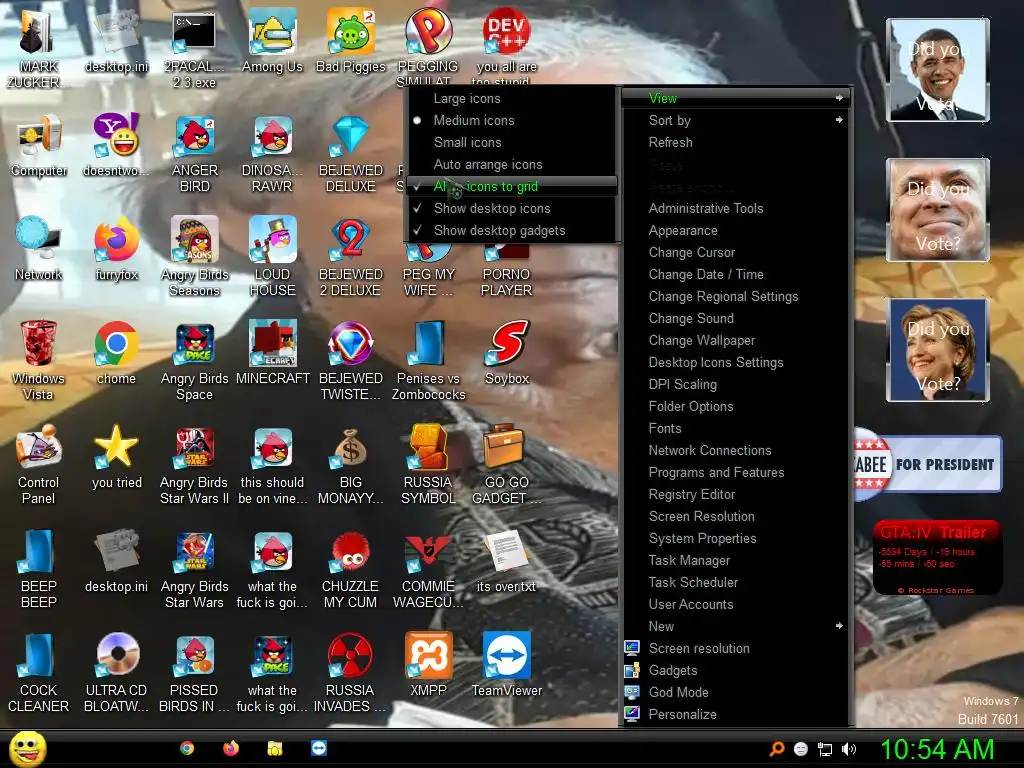Image resolution: width=1024 pixels, height=768 pixels.
Task: Select Medium icons view option
Action: click(511, 121)
